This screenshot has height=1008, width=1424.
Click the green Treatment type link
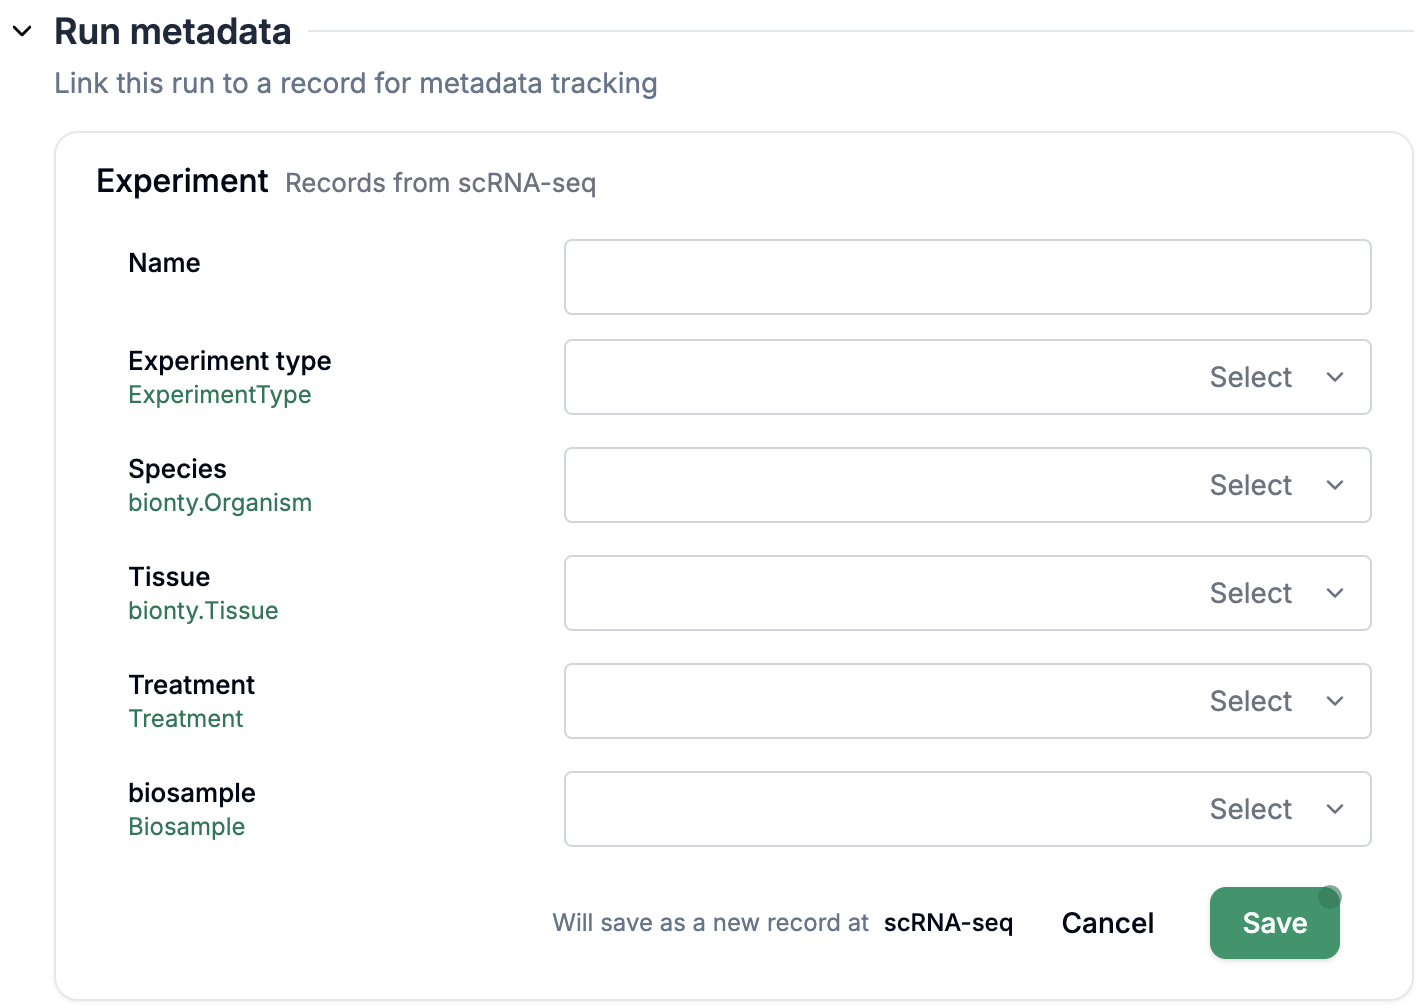(186, 719)
